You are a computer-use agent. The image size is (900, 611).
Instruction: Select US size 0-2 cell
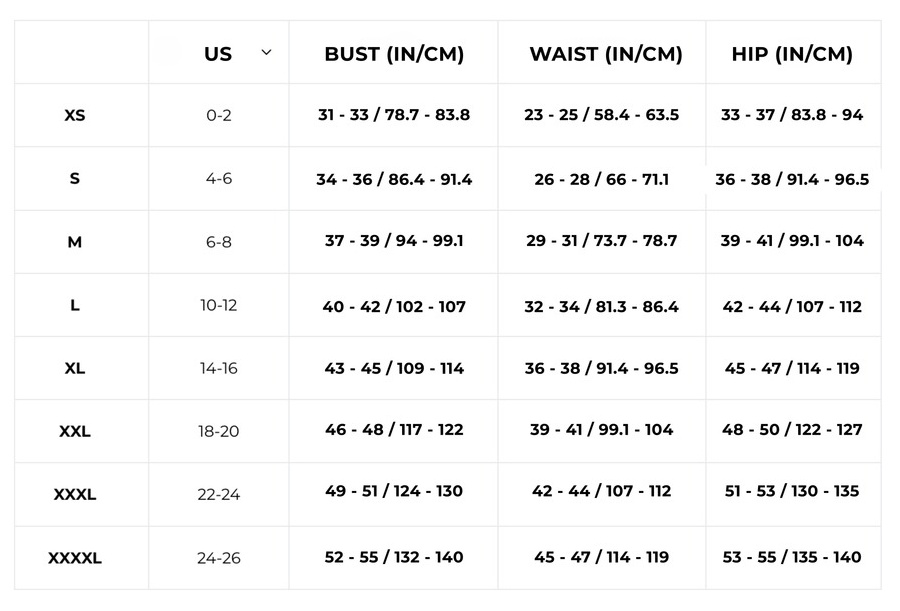pos(219,115)
